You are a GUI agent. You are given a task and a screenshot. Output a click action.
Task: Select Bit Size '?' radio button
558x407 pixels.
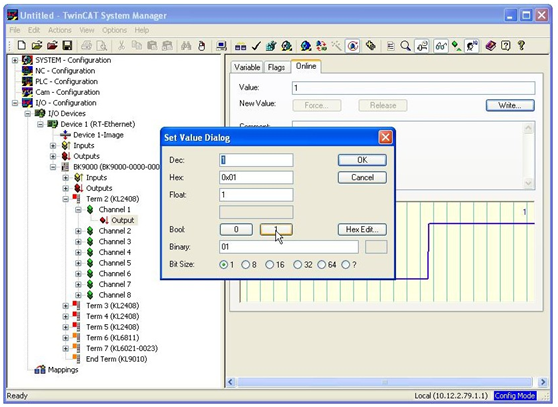[x=346, y=265]
